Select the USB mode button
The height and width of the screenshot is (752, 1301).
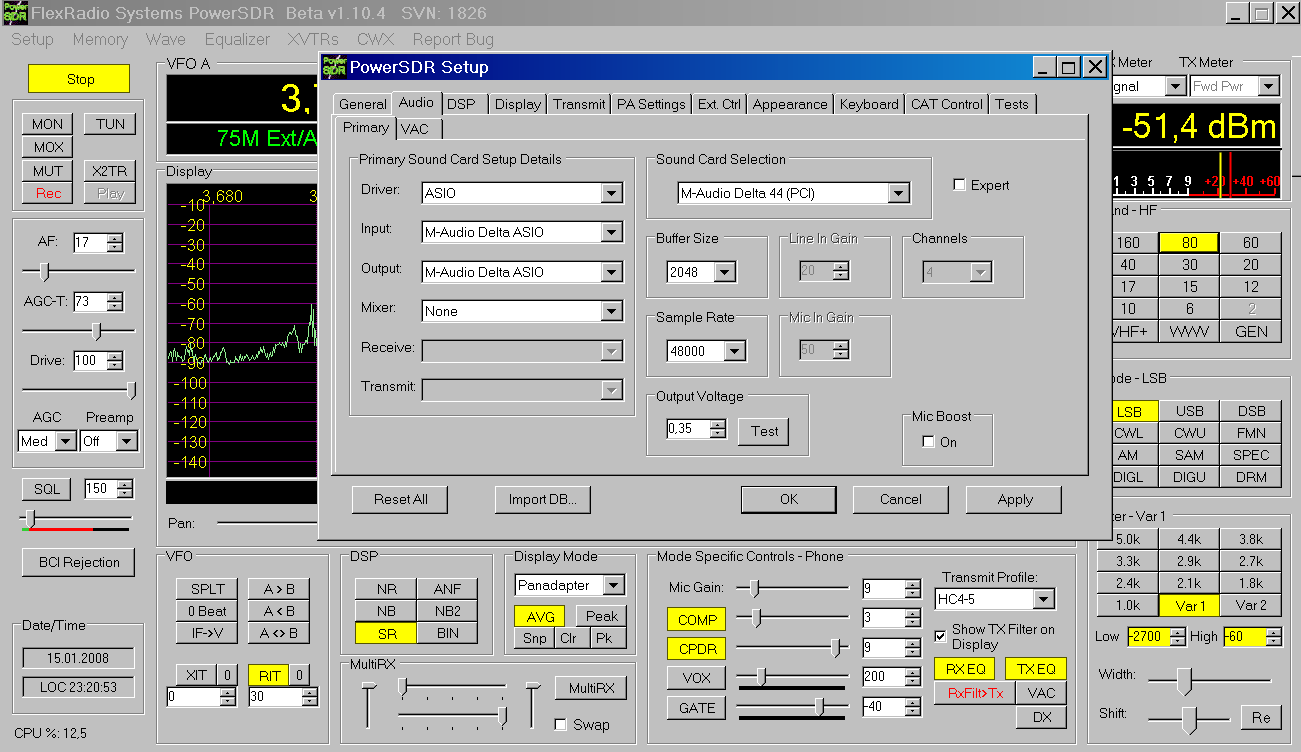point(1189,411)
